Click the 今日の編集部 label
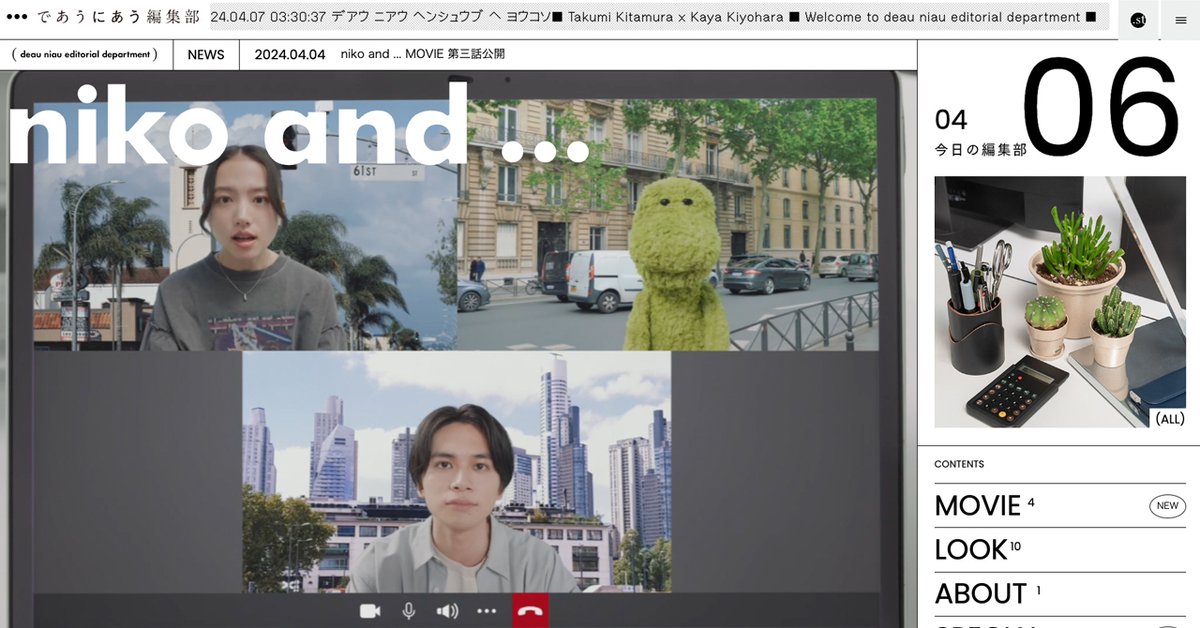 (980, 150)
